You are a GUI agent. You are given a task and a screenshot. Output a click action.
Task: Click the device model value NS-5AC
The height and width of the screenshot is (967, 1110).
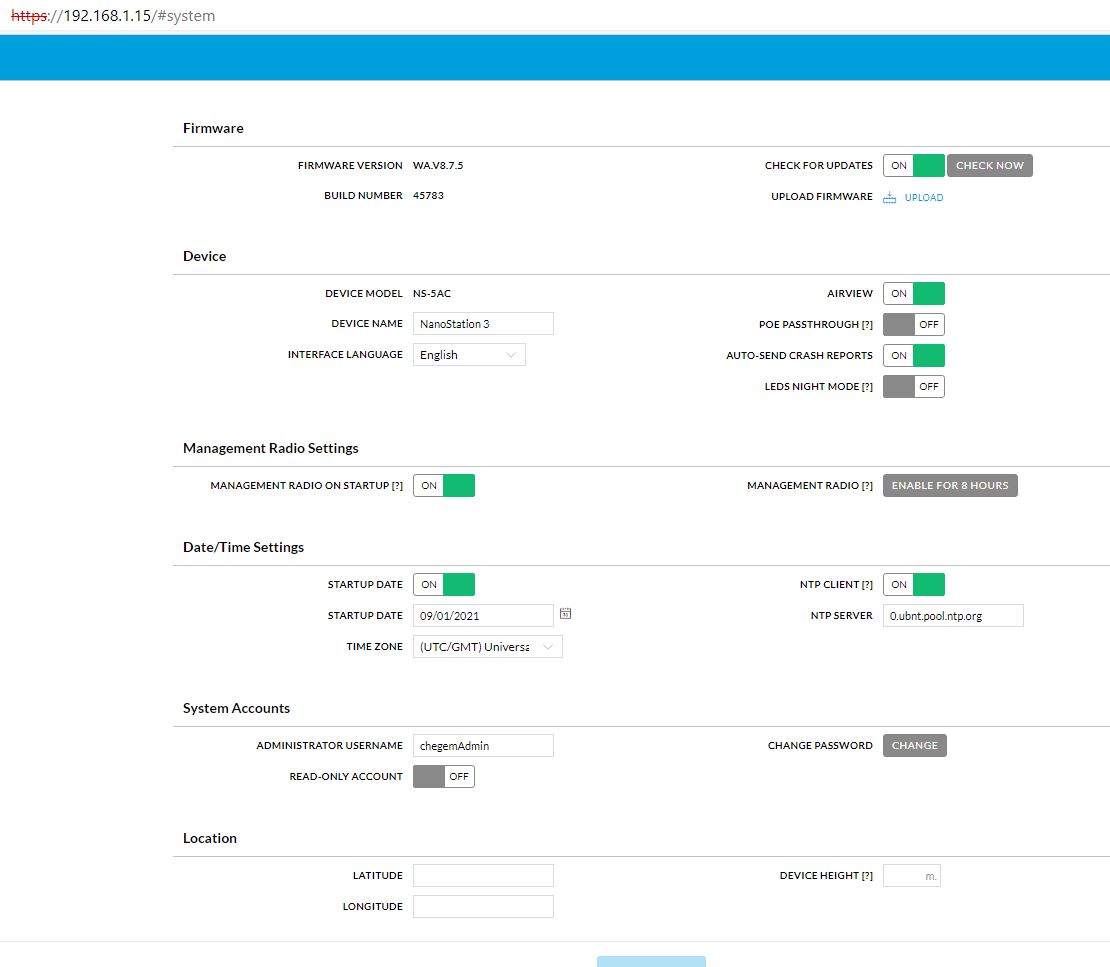click(432, 293)
